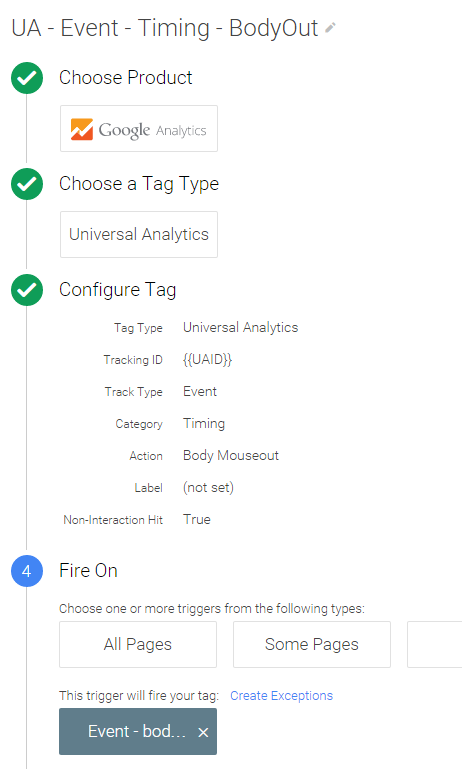
Task: Click the Fire On section heading
Action: [88, 571]
